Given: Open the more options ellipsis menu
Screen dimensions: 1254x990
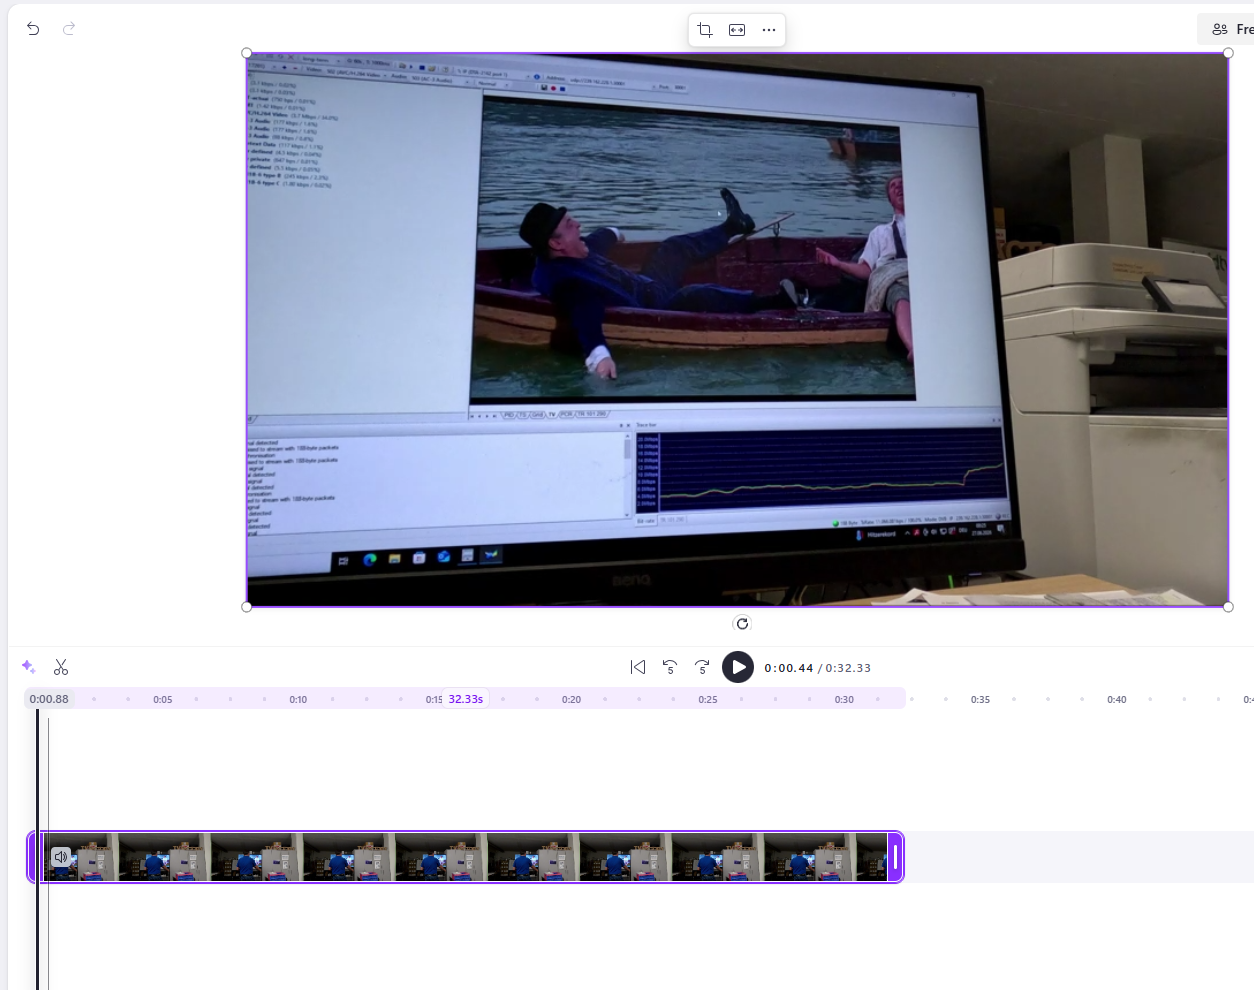Looking at the screenshot, I should tap(769, 30).
